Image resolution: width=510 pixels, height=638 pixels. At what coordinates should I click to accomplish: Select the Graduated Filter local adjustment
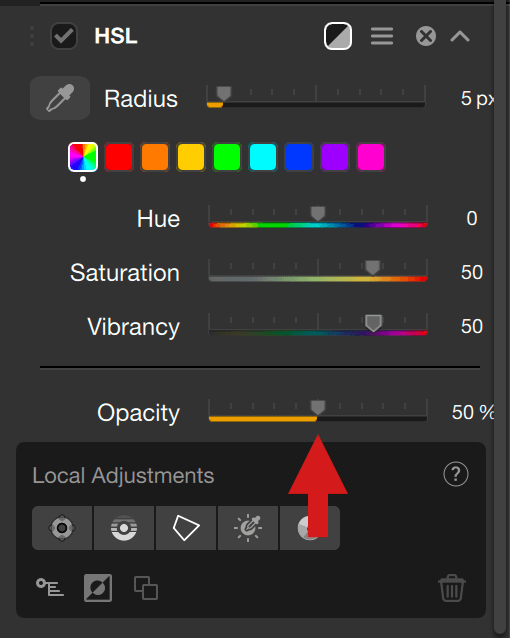[124, 528]
